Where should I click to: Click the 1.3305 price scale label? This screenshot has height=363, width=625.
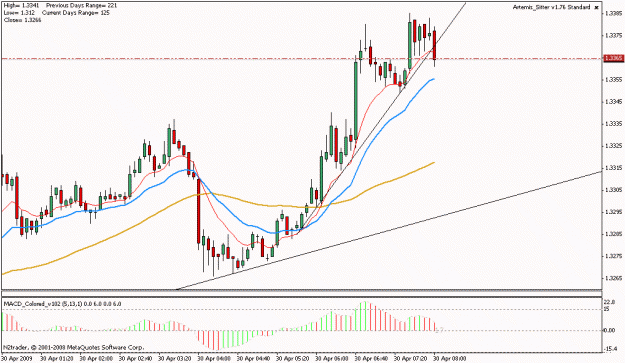613,190
